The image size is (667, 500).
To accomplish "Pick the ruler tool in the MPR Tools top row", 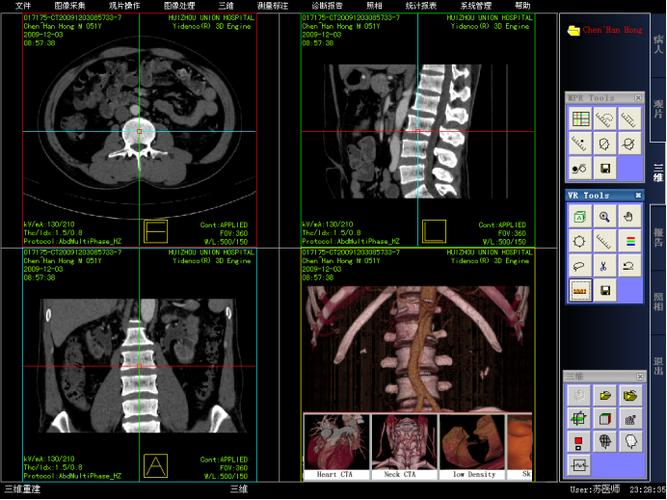I will tap(629, 118).
